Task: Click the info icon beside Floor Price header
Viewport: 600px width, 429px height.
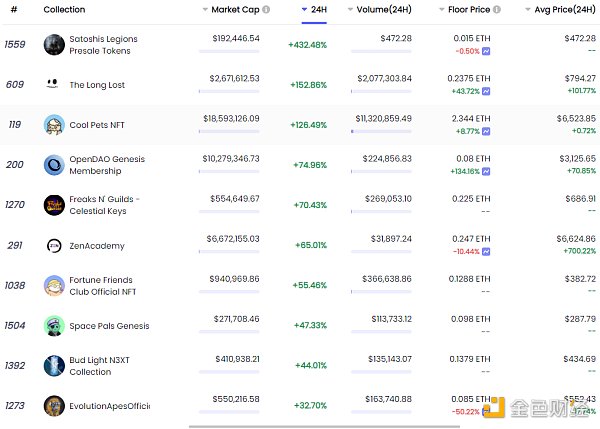Action: click(x=496, y=10)
